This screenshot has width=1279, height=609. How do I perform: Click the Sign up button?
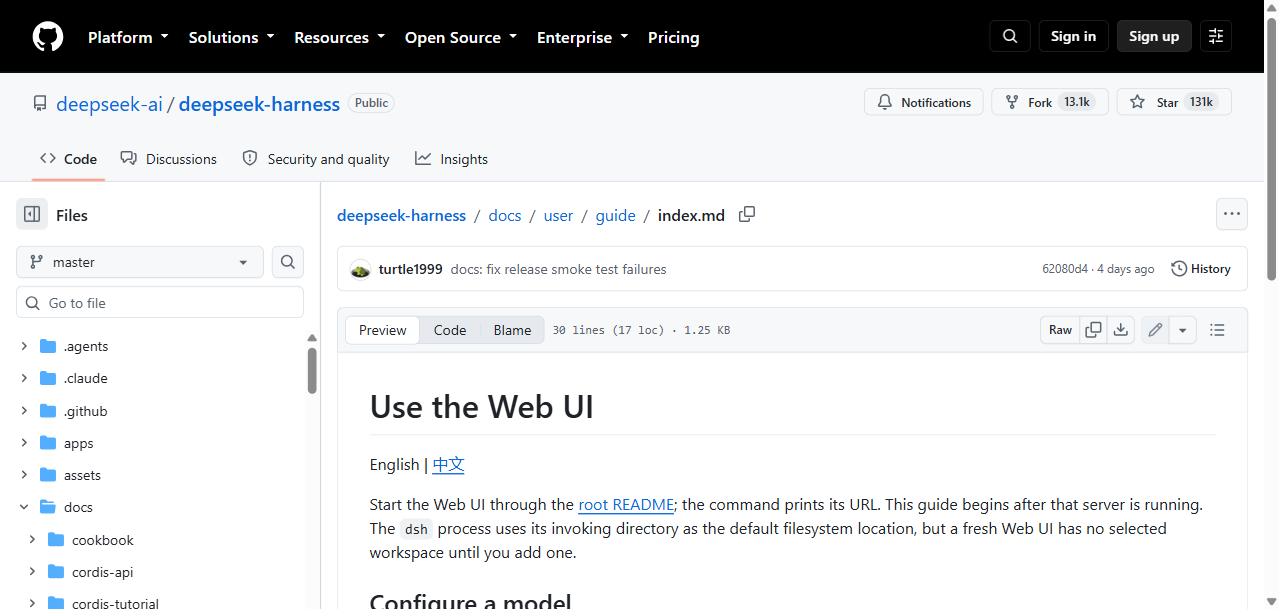click(1154, 36)
